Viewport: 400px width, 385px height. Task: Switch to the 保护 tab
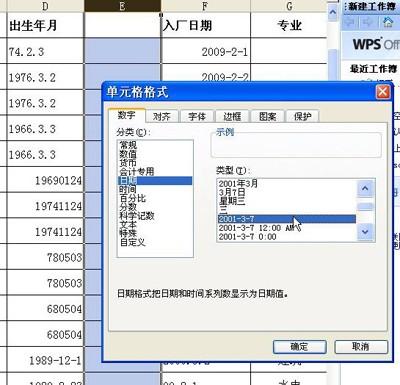click(302, 116)
